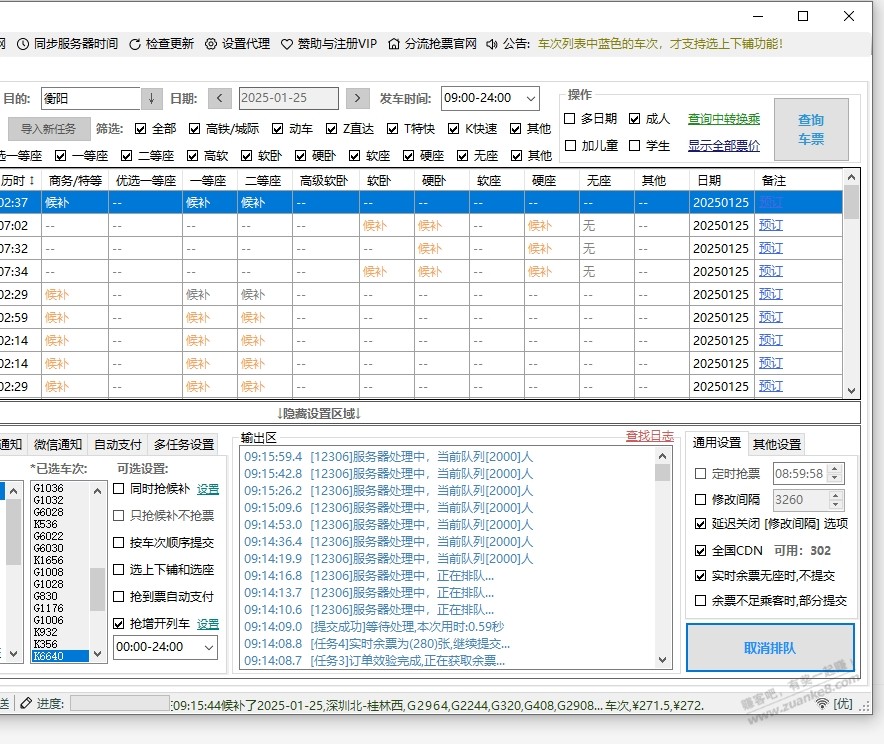The height and width of the screenshot is (744, 884).
Task: Maximize the window
Action: [803, 16]
